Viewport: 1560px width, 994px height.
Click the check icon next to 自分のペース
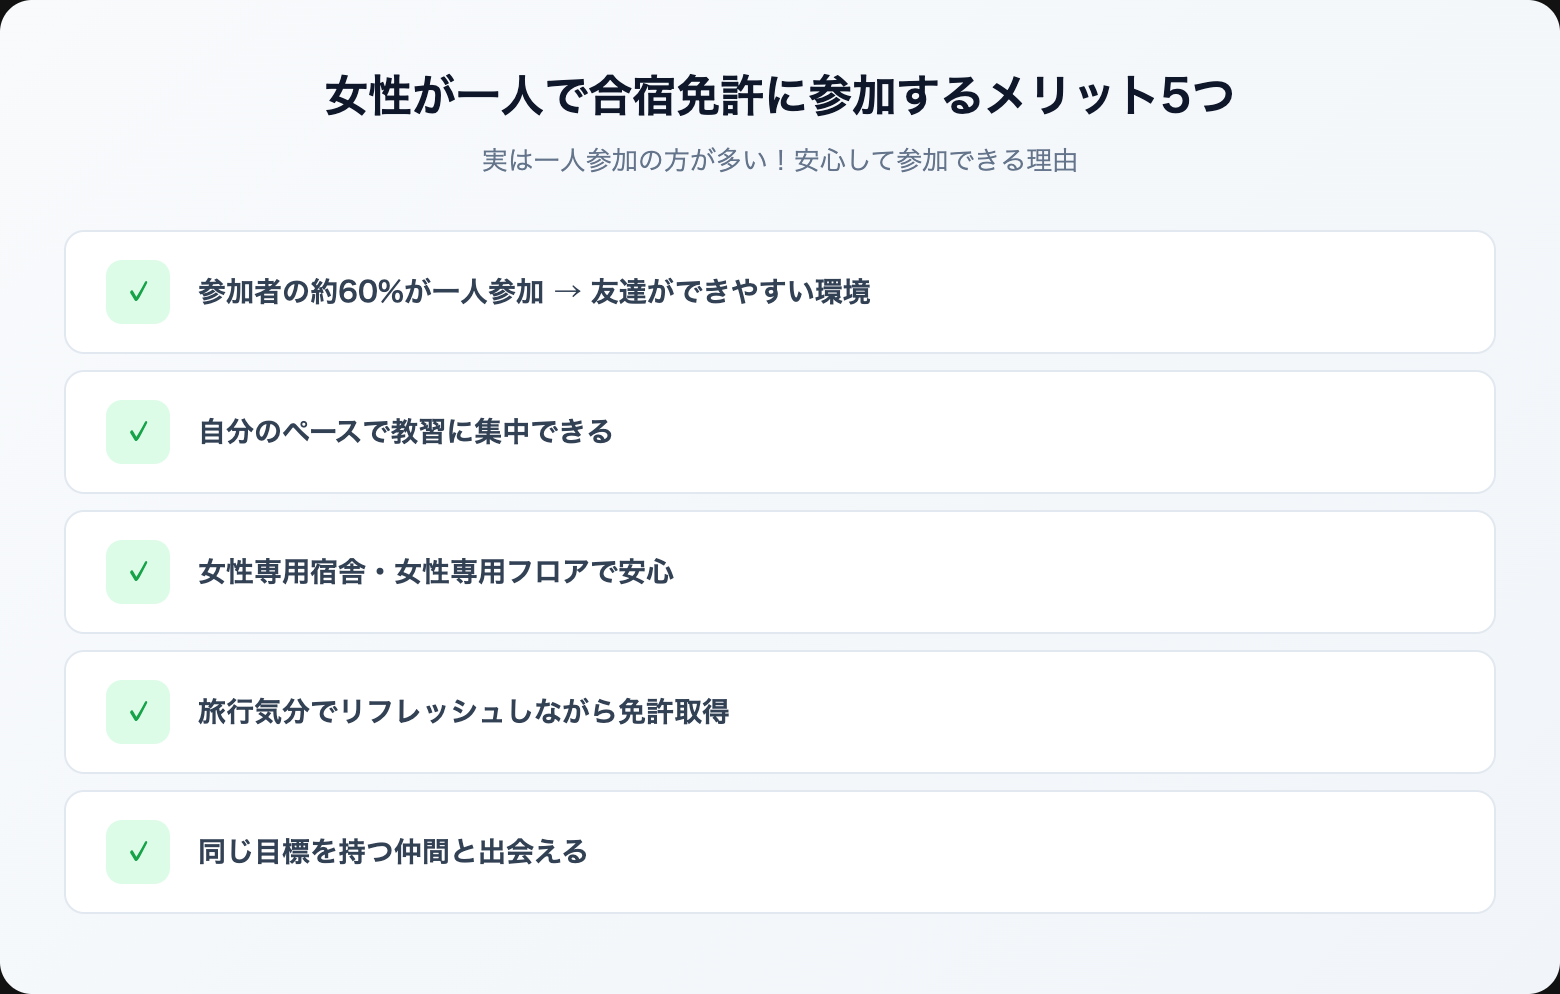click(138, 432)
